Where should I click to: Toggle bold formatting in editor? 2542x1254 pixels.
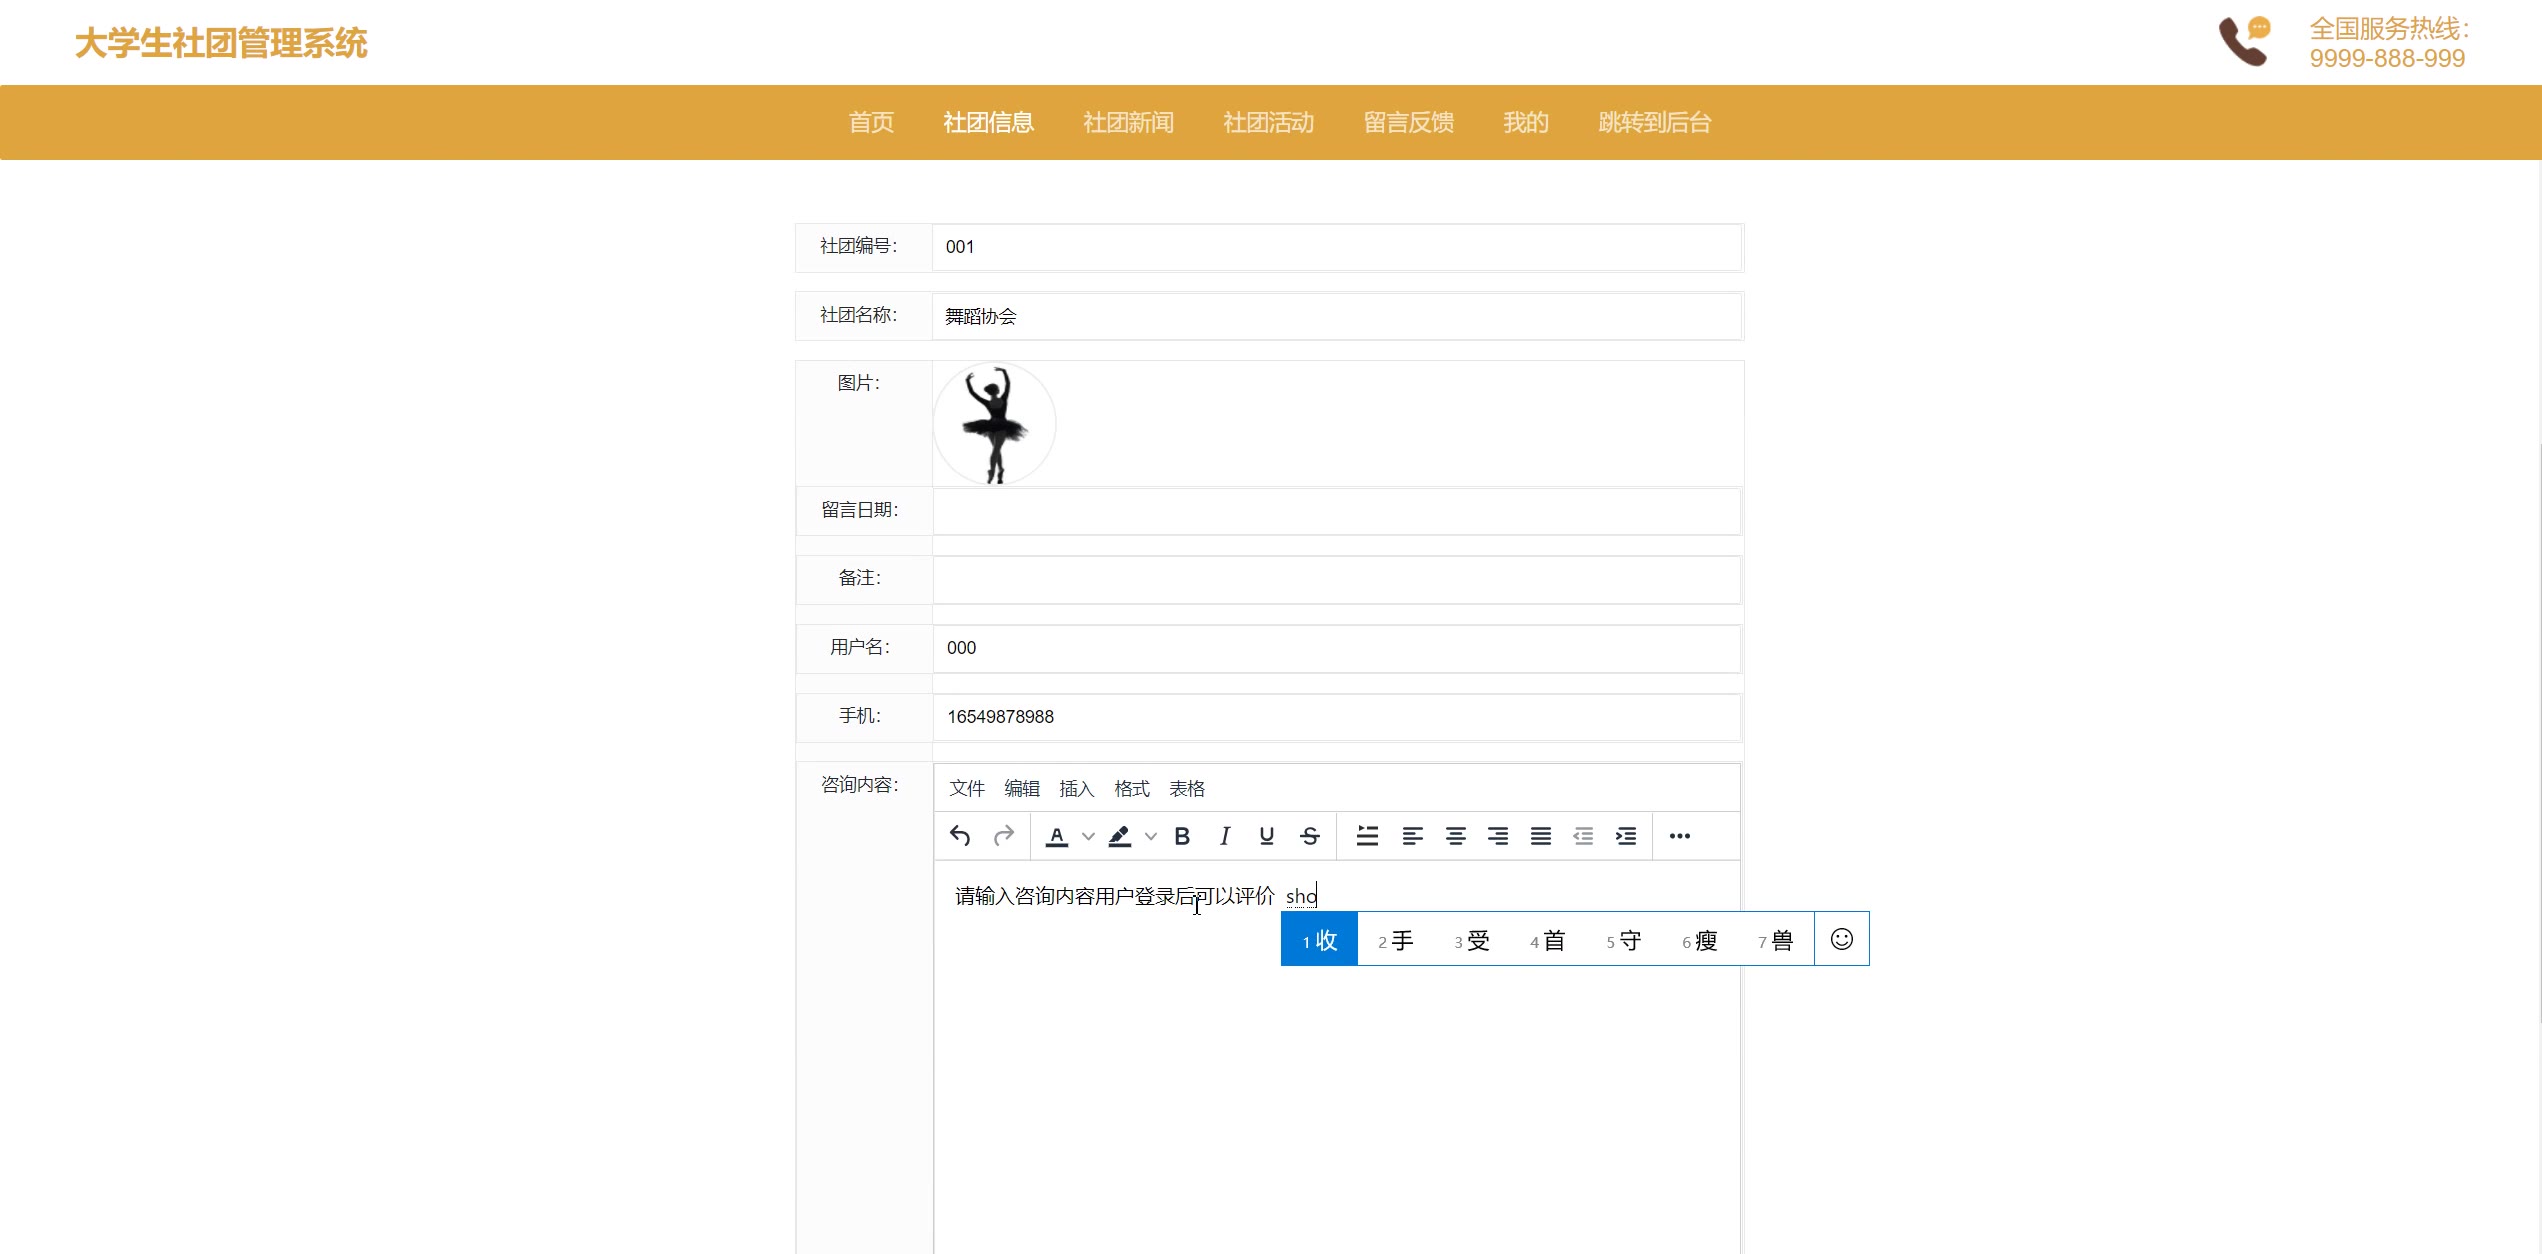click(1182, 836)
